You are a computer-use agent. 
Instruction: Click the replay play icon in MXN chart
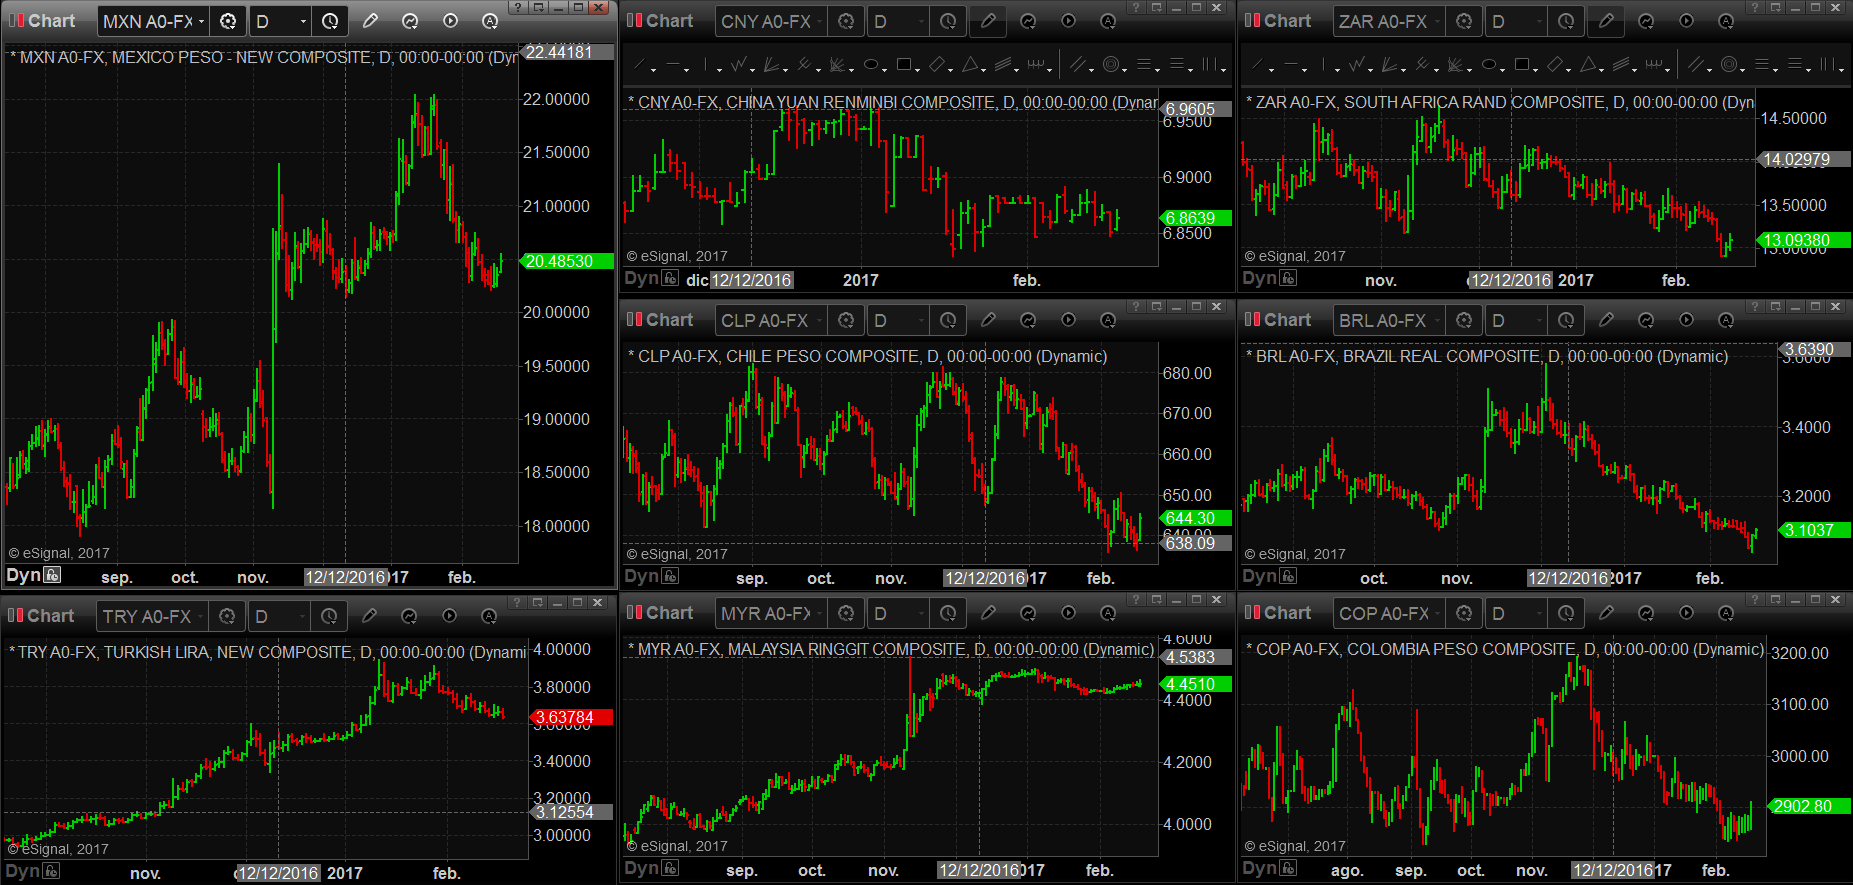tap(450, 21)
